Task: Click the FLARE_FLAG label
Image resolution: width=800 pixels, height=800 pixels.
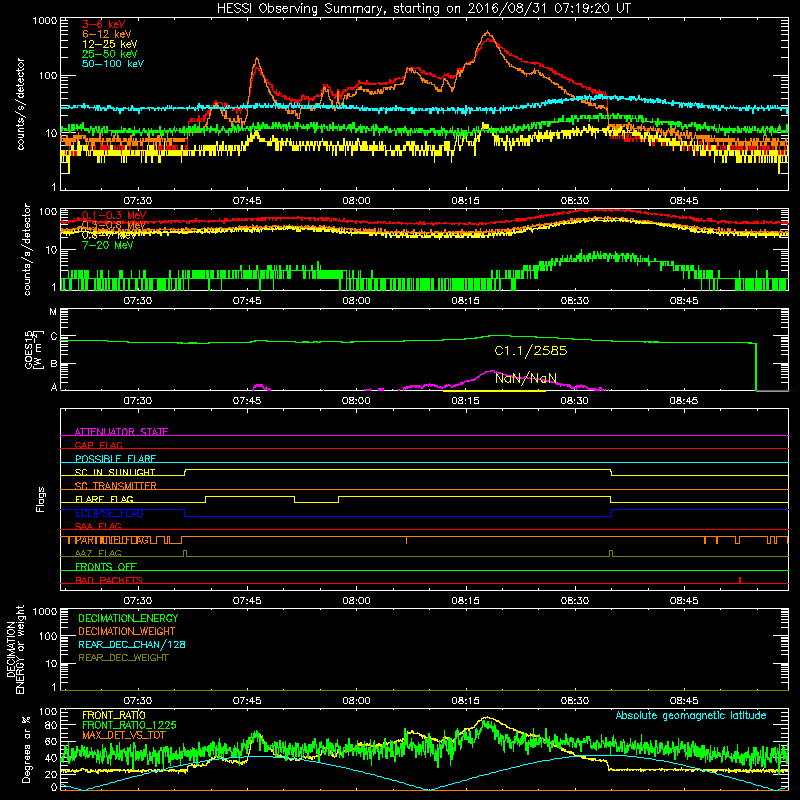Action: click(x=104, y=499)
